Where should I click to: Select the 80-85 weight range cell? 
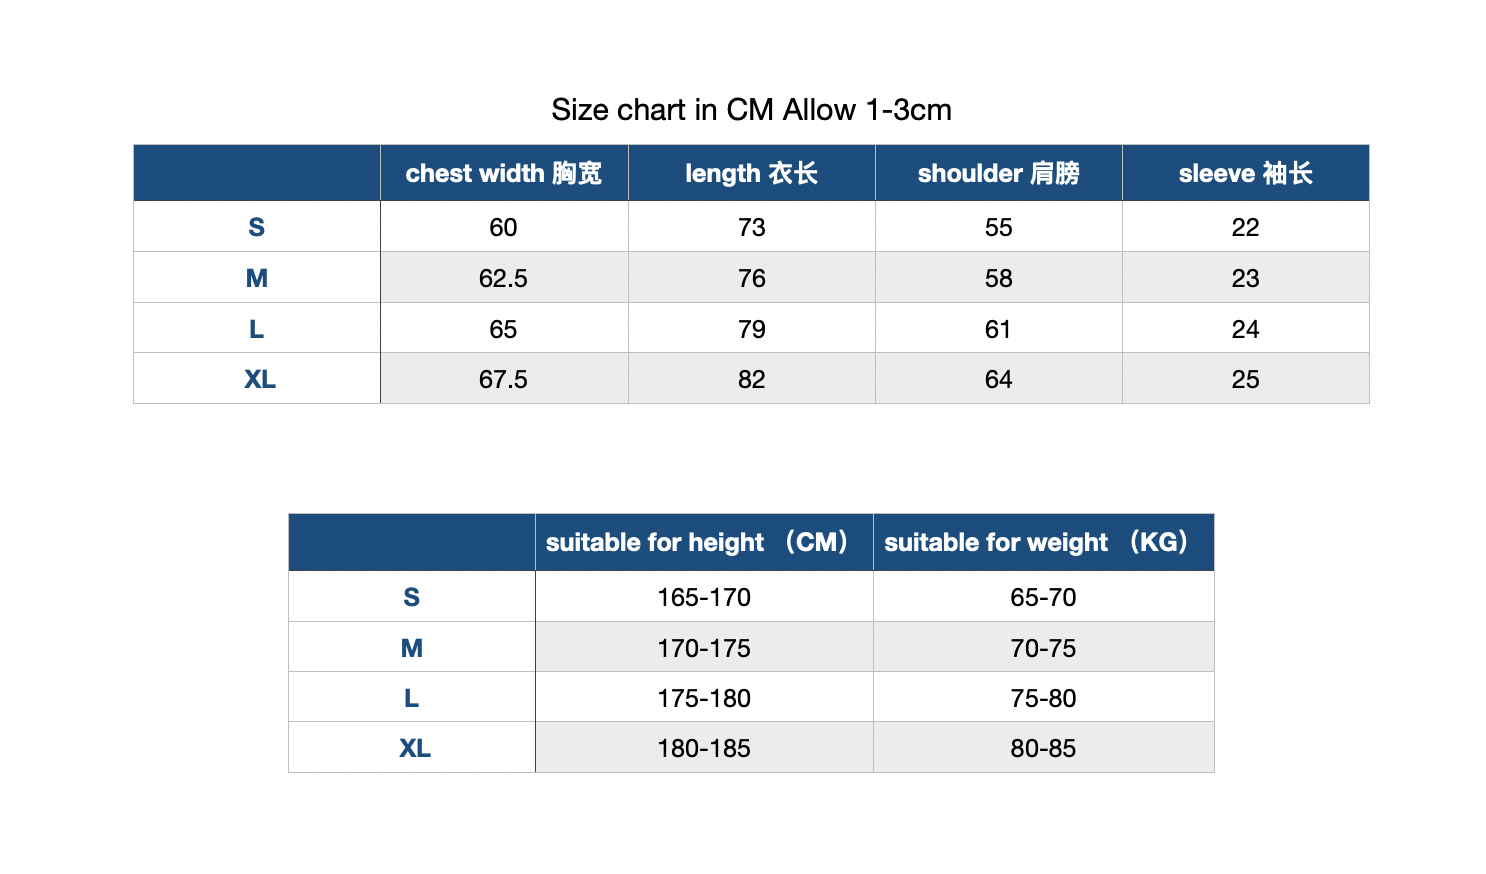[x=1044, y=748]
